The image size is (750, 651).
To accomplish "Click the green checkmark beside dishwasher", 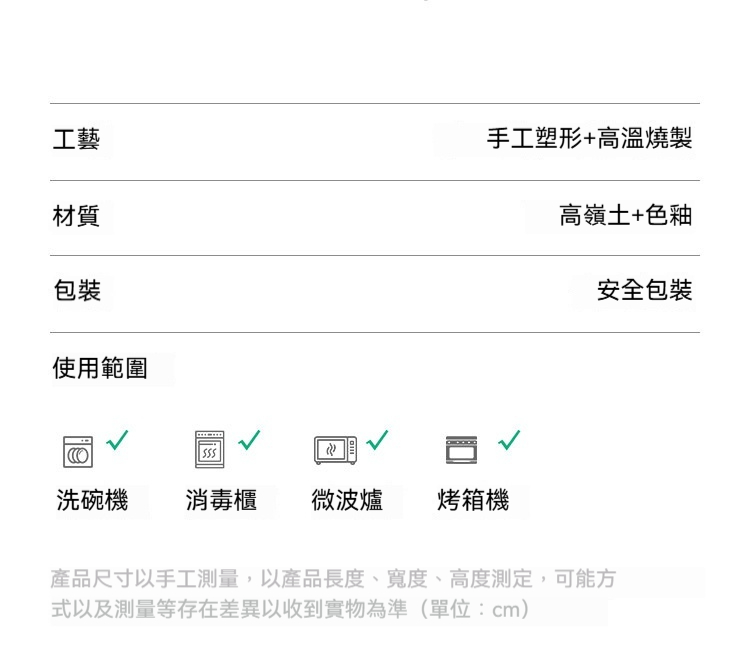I will pos(117,439).
